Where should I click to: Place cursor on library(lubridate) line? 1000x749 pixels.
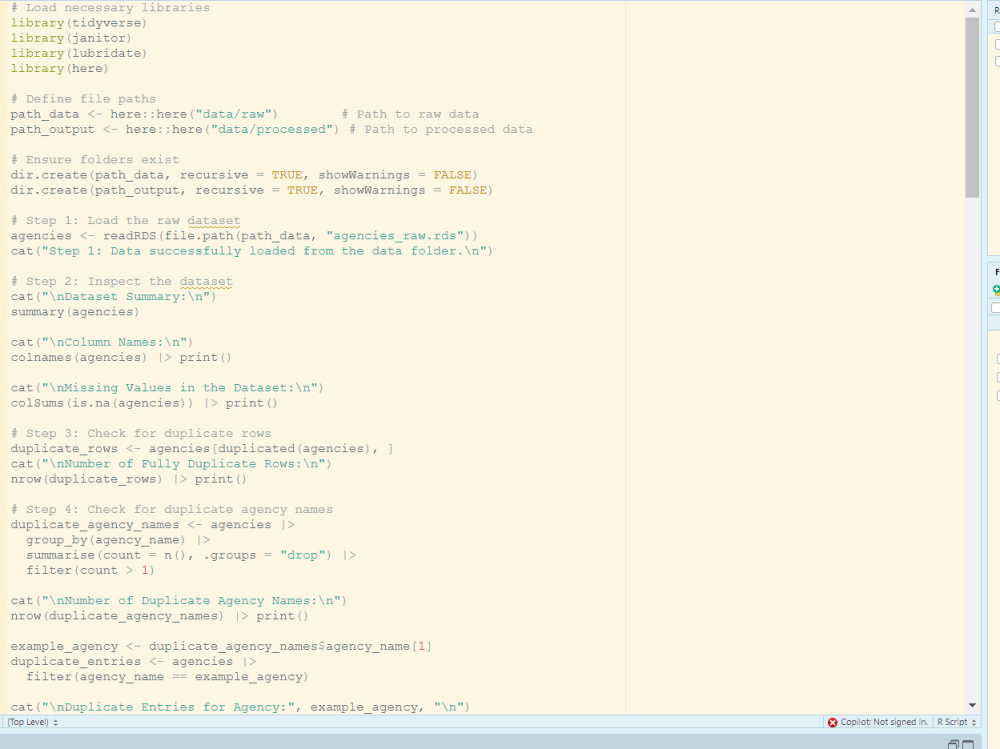(x=78, y=54)
